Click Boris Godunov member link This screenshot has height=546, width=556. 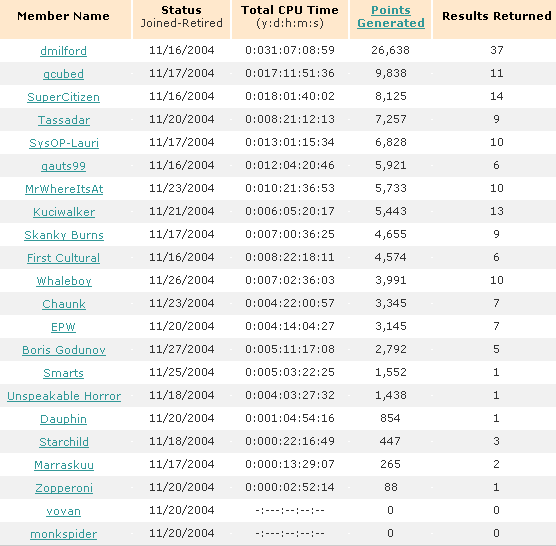64,350
